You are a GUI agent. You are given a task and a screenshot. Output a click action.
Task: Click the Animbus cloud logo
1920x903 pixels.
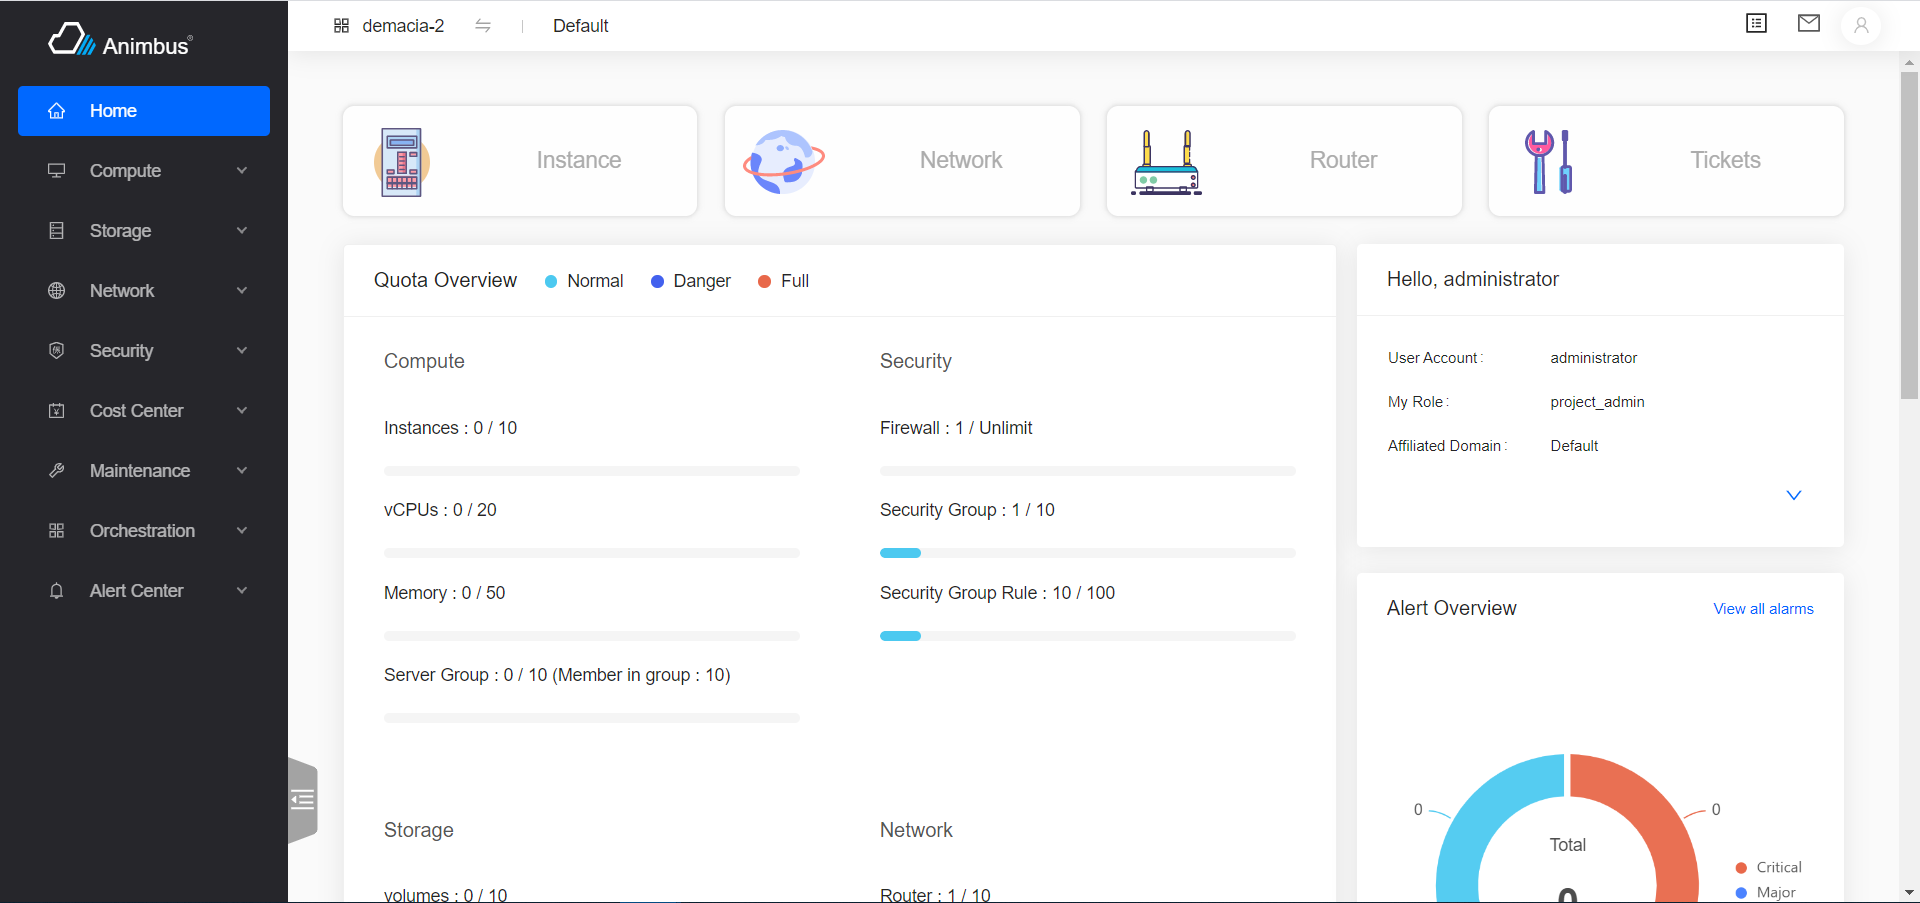pyautogui.click(x=72, y=40)
